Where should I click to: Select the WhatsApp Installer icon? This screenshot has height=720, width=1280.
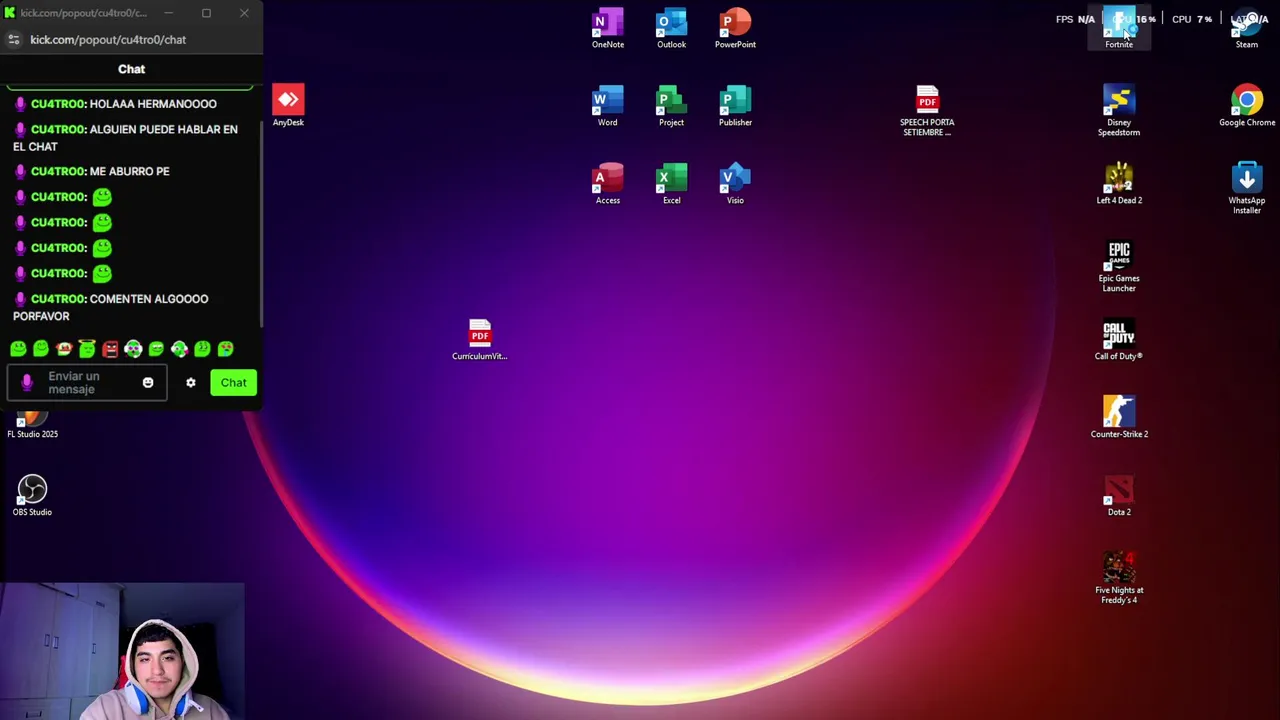pos(1246,188)
